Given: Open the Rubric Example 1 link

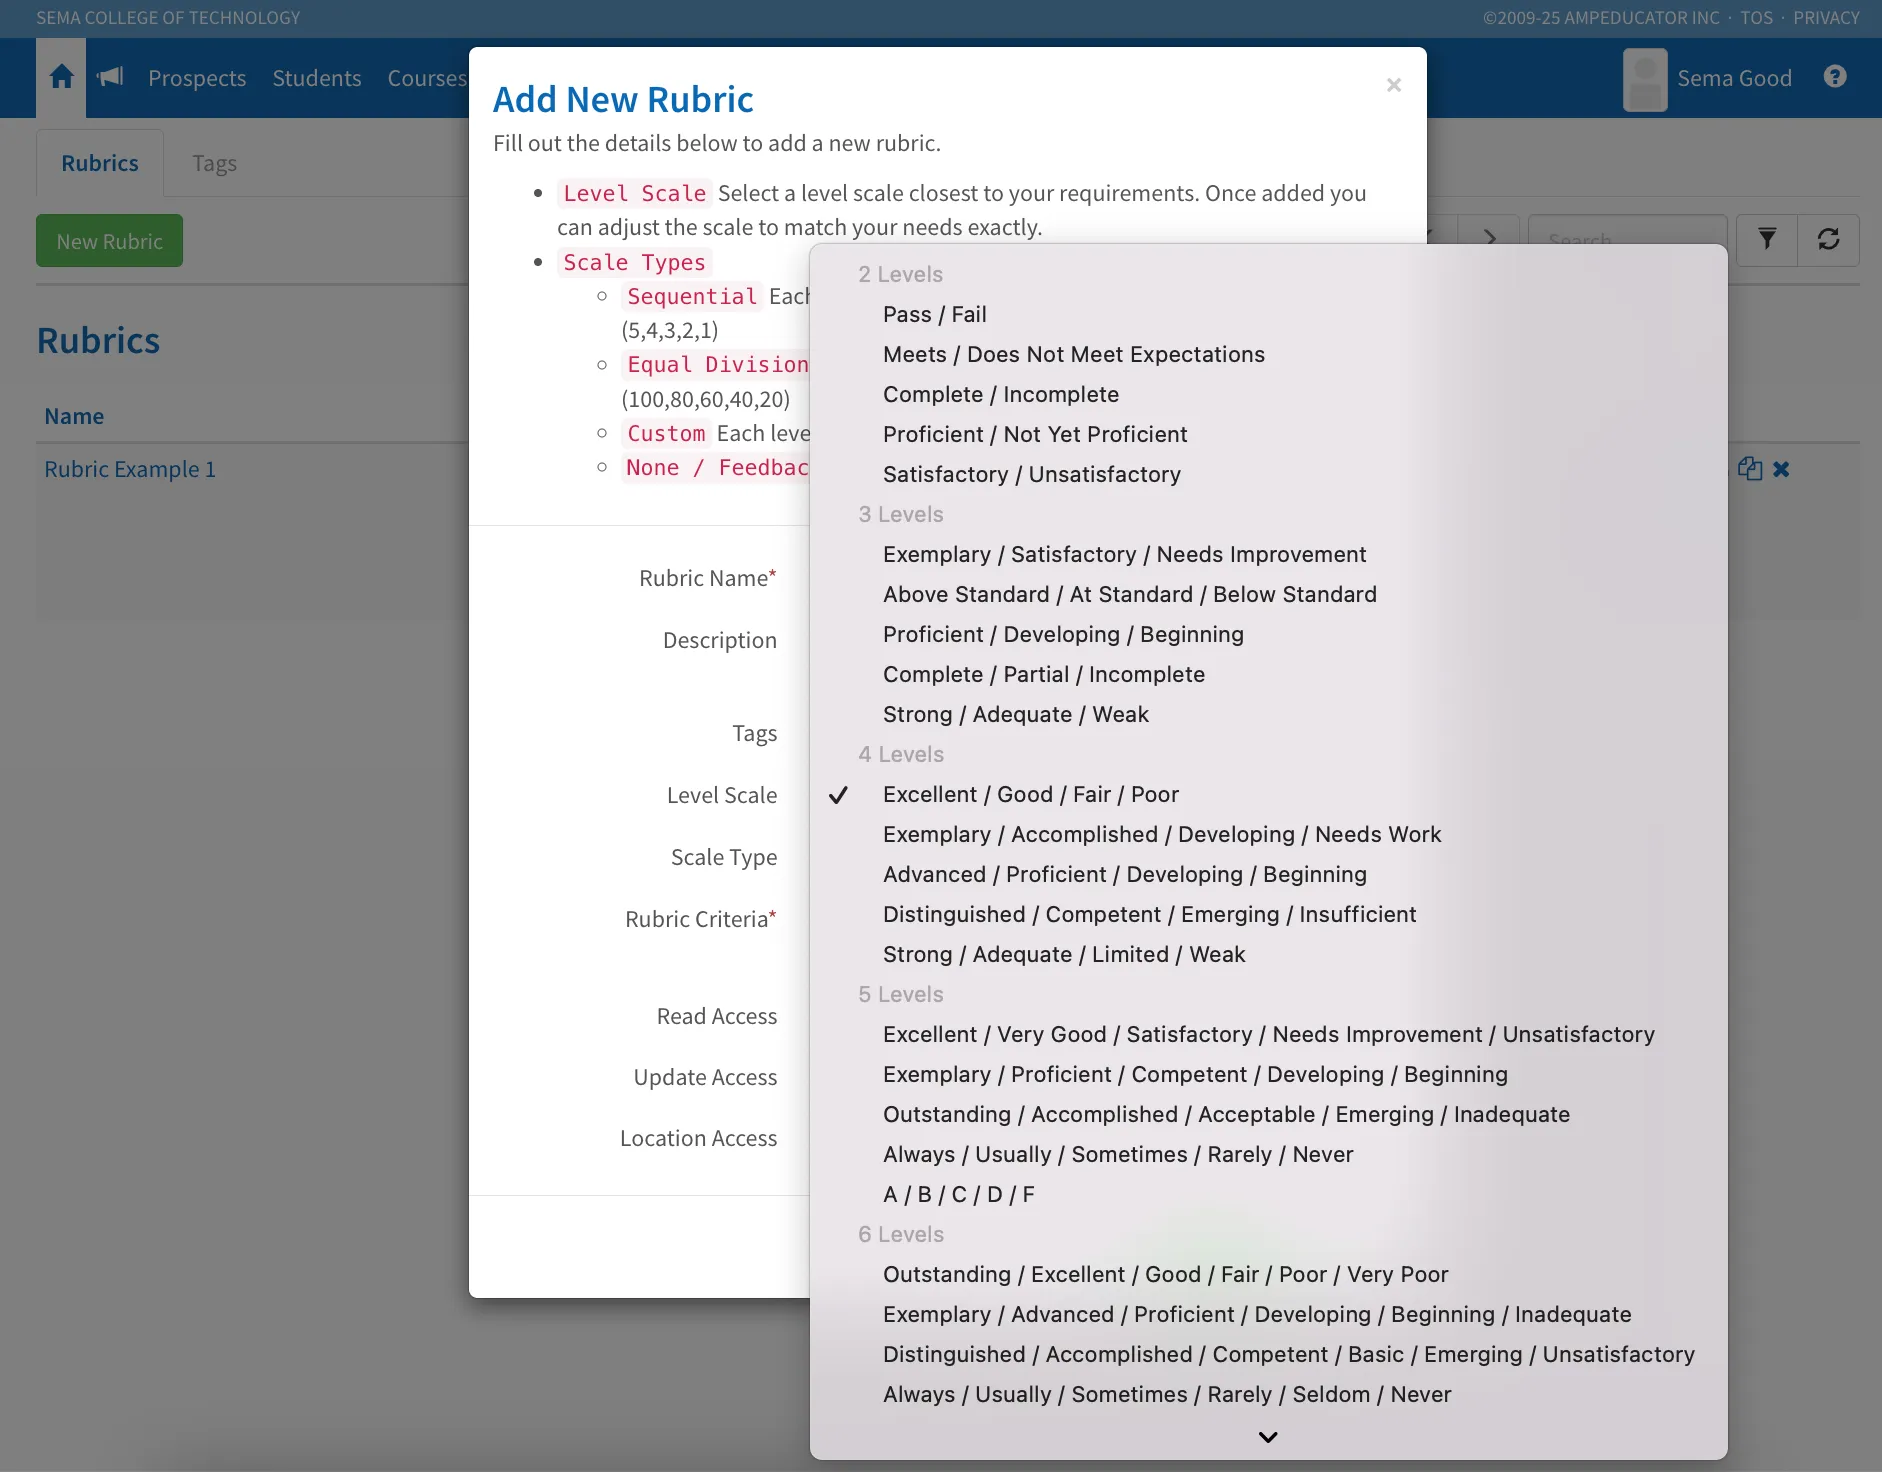Looking at the screenshot, I should click(x=130, y=469).
